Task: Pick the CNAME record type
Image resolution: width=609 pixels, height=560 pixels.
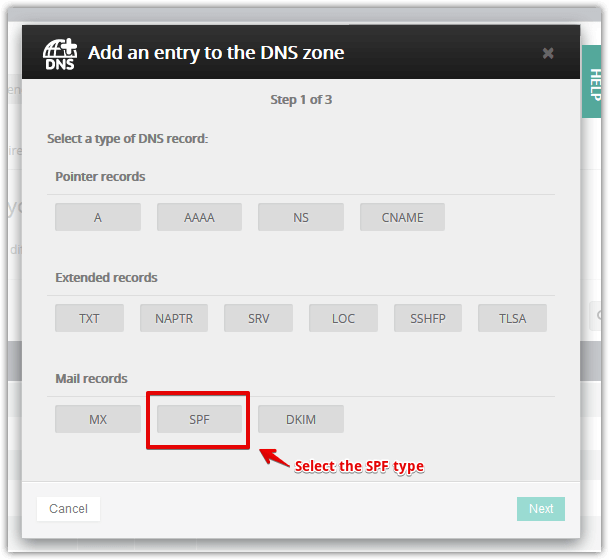Action: click(402, 217)
